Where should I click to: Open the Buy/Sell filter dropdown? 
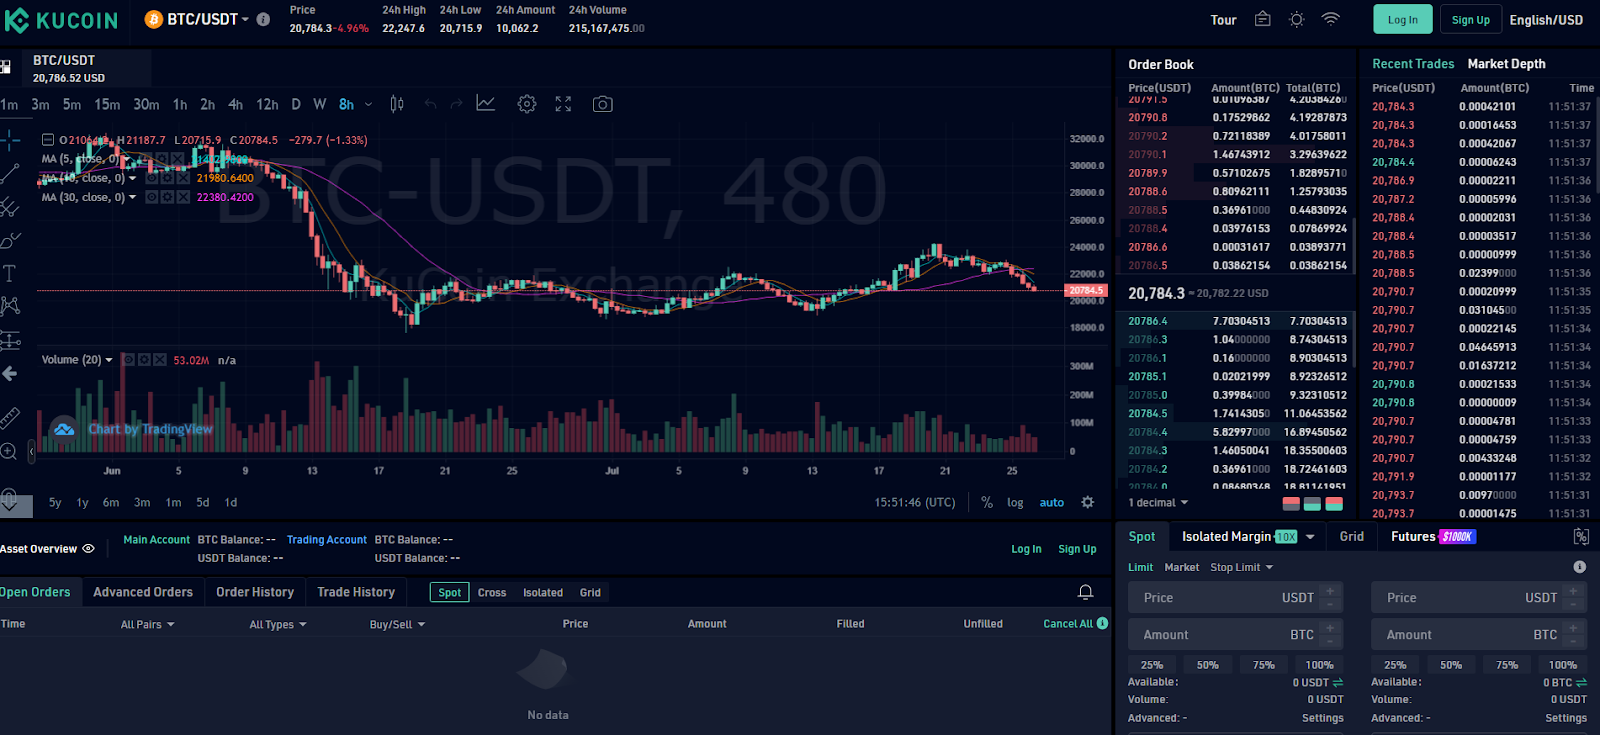pos(398,624)
